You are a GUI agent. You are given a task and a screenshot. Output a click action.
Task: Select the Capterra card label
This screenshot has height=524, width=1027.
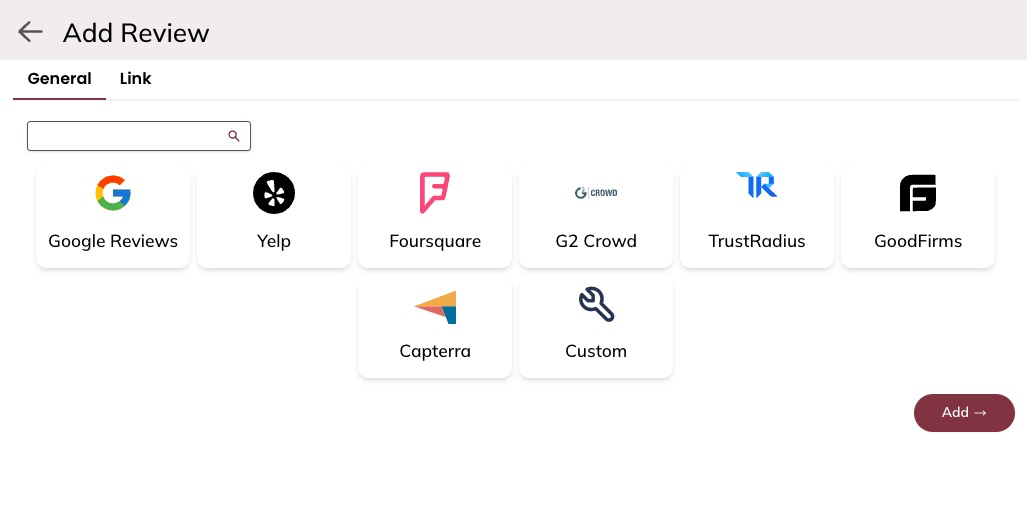(435, 351)
